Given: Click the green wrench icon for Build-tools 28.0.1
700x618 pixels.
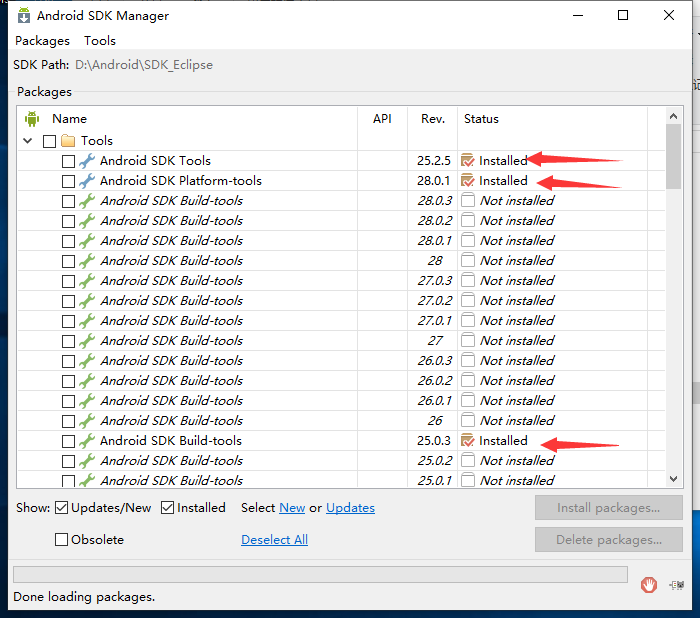Looking at the screenshot, I should pos(87,241).
